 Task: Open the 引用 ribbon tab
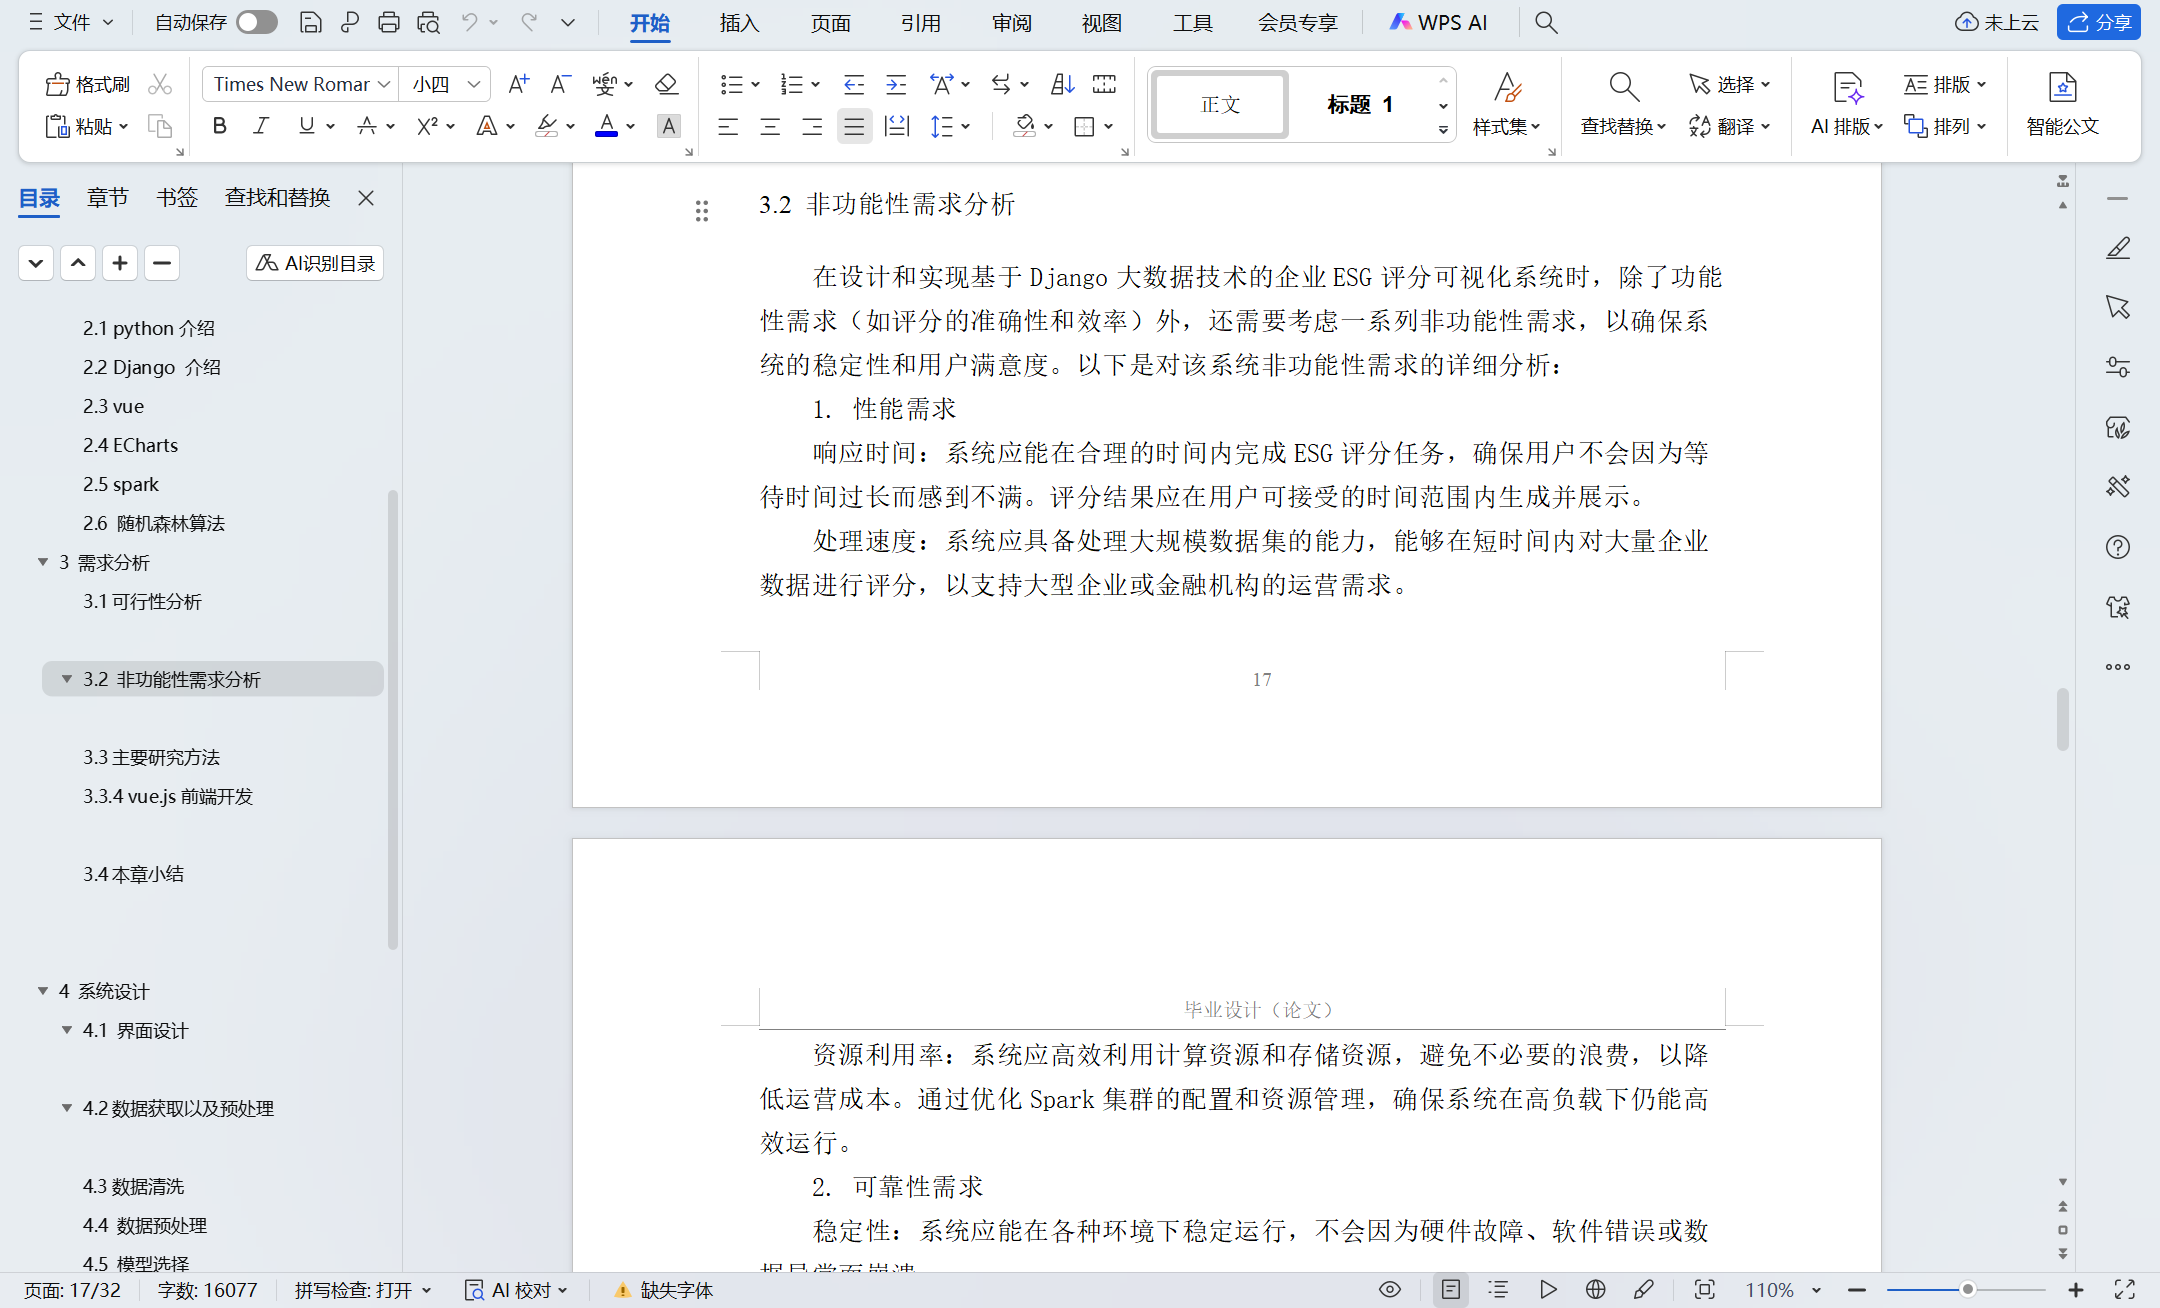click(920, 22)
